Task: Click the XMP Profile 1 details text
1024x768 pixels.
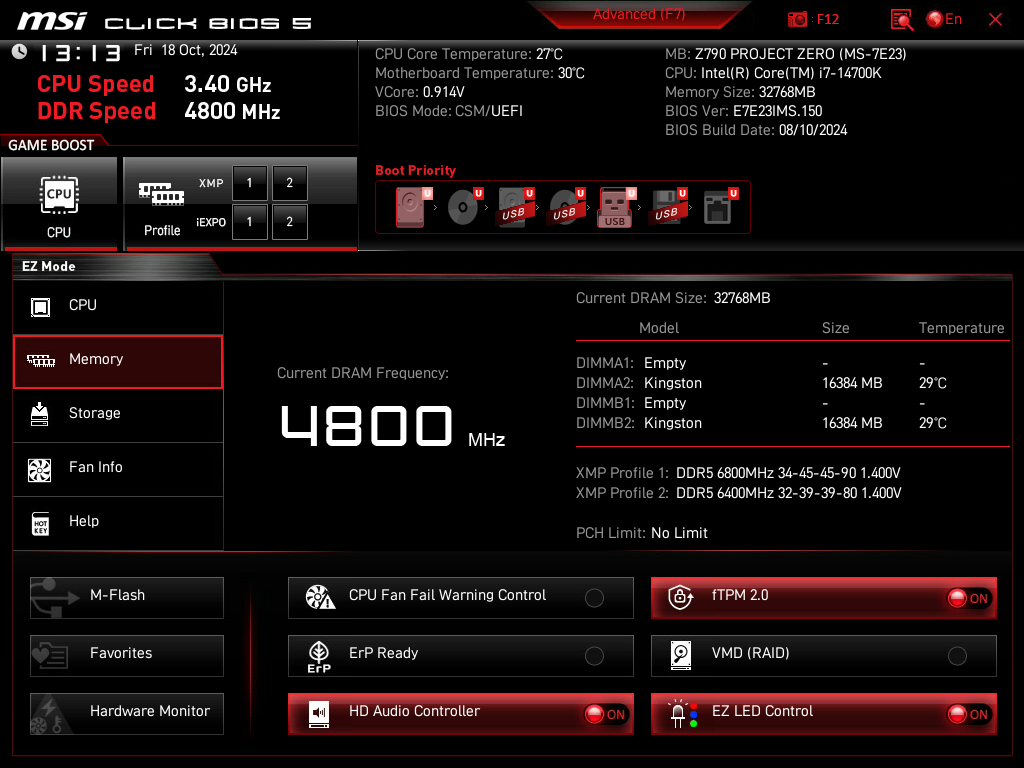Action: point(788,473)
